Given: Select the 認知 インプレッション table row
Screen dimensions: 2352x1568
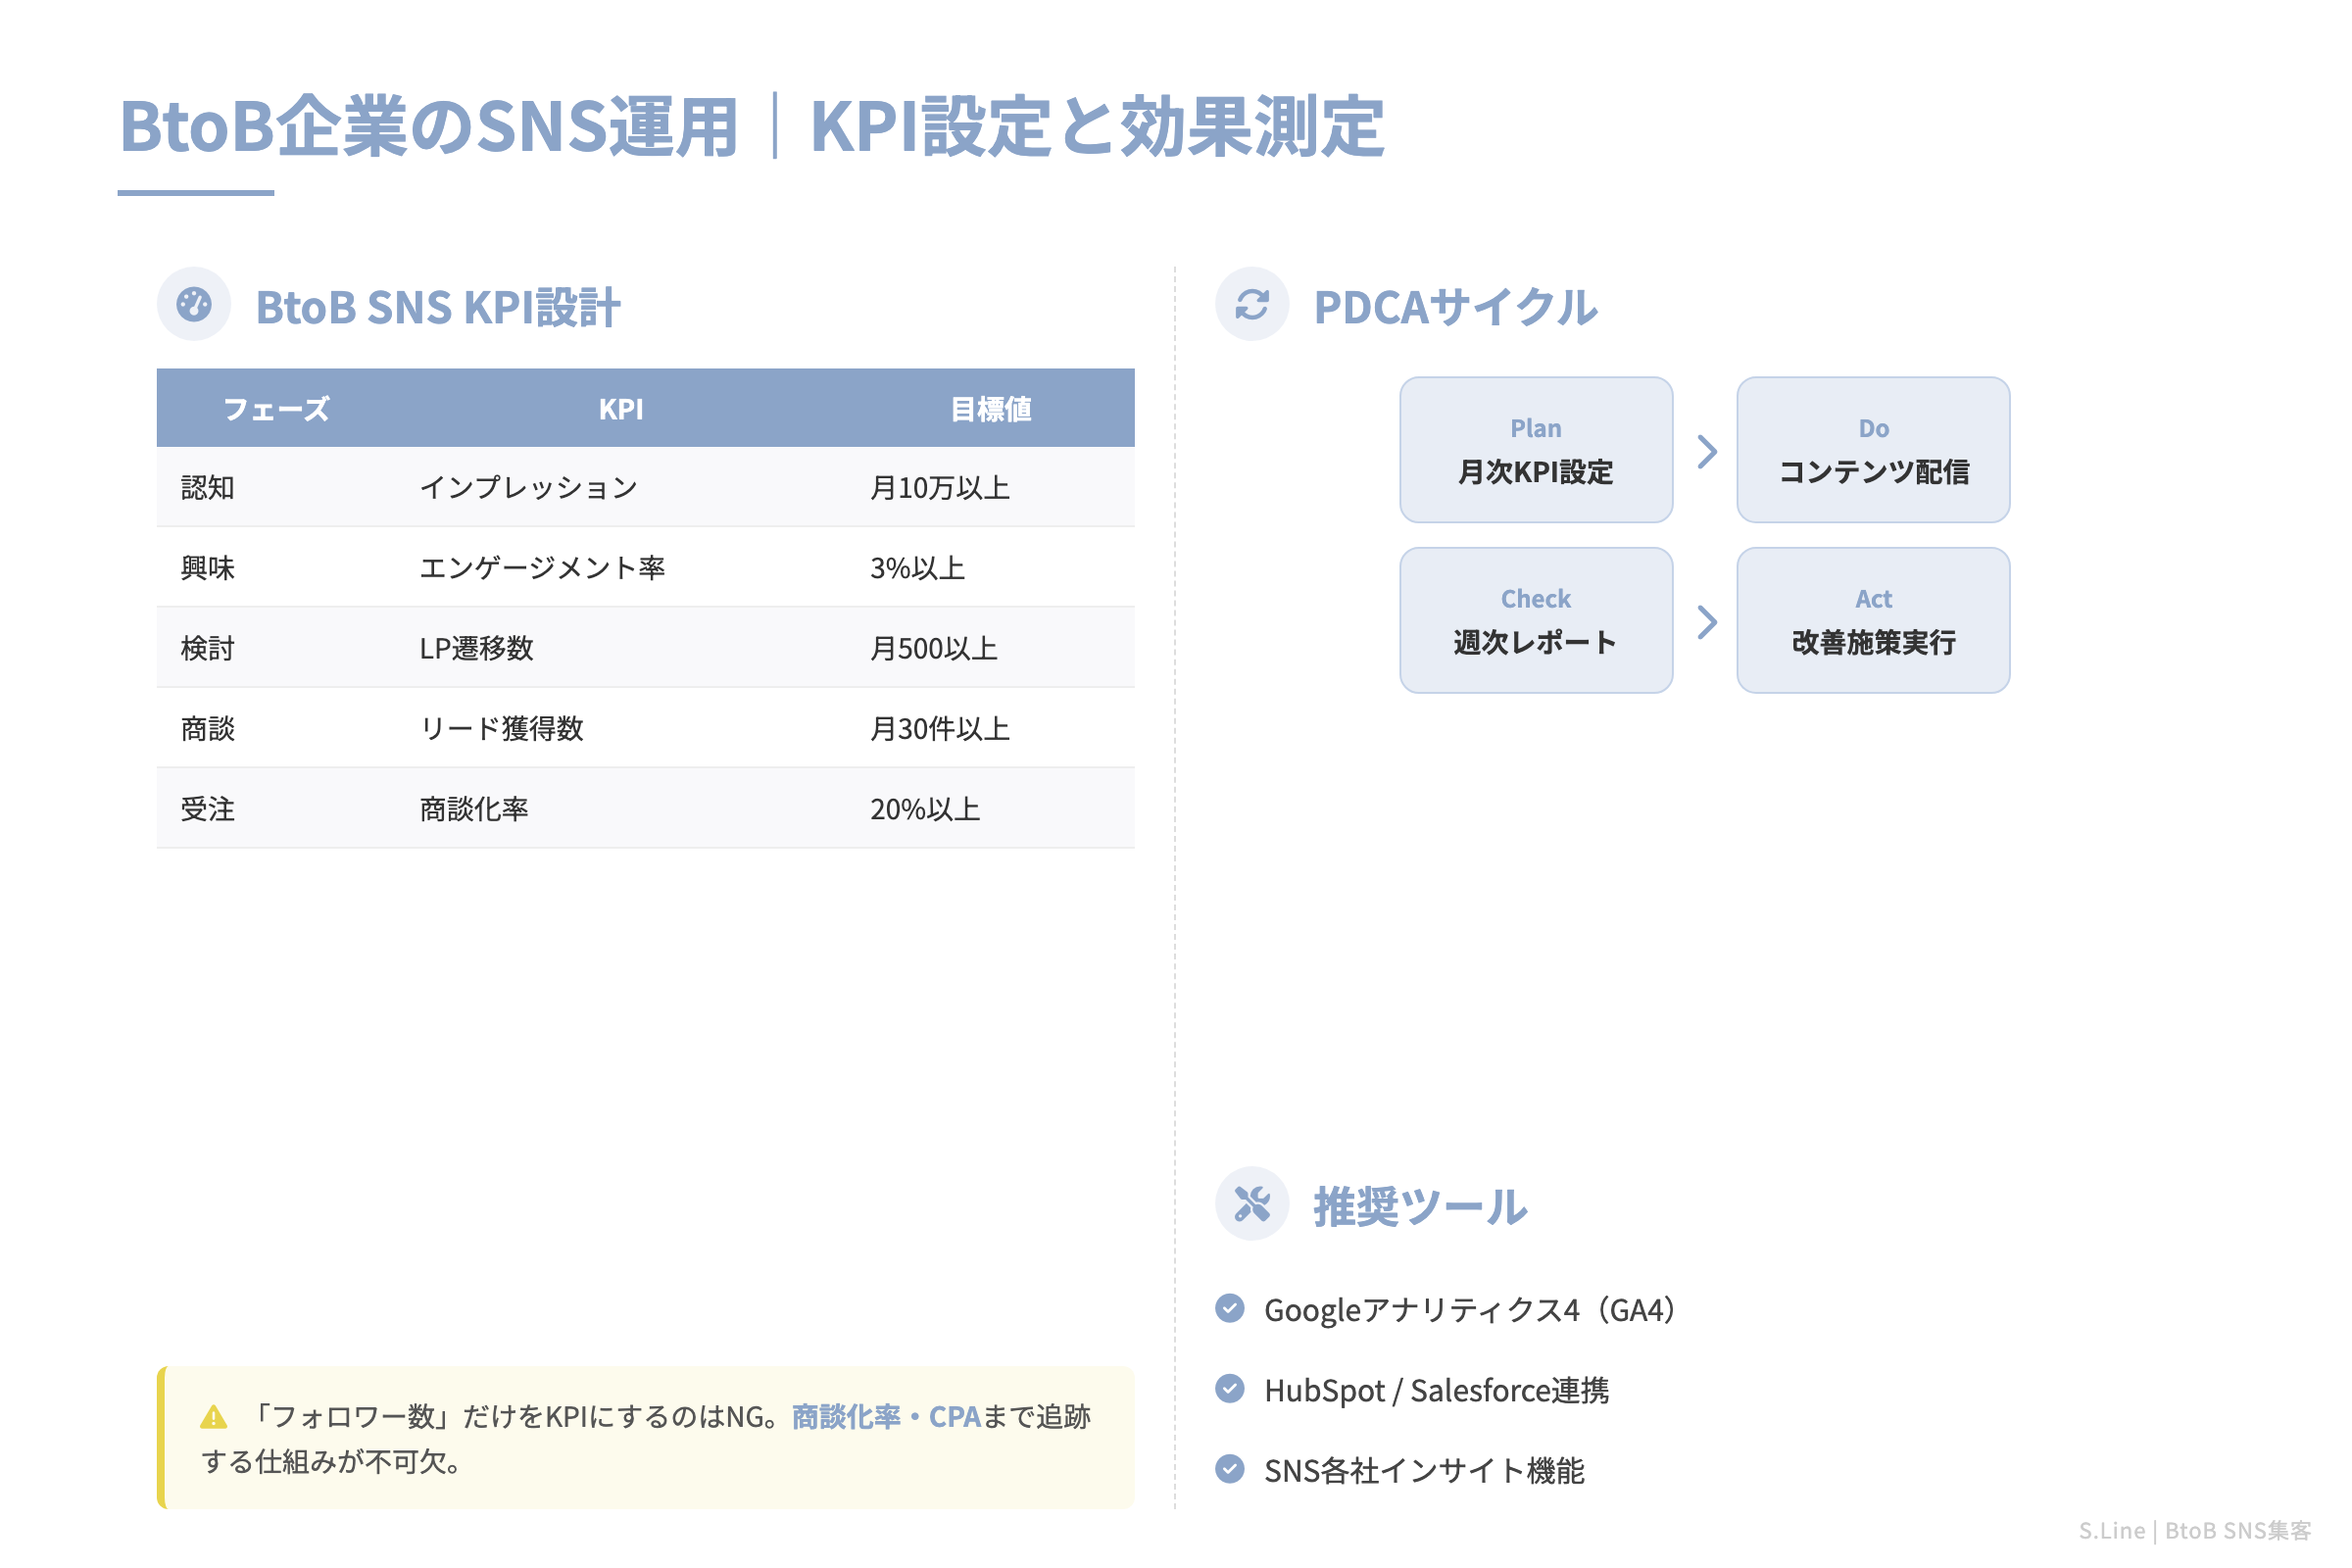Looking at the screenshot, I should [x=645, y=487].
